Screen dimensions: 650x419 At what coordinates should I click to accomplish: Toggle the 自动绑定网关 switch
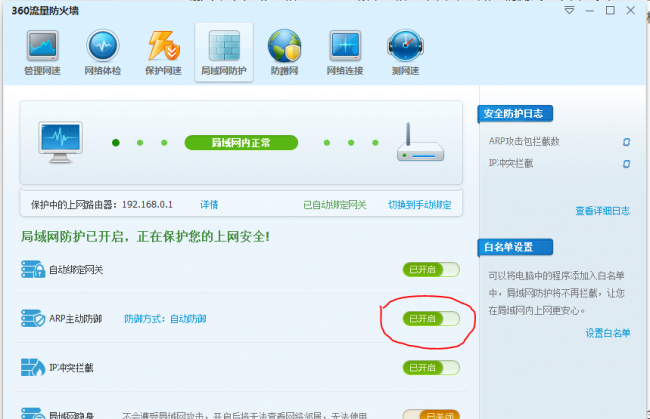(431, 270)
